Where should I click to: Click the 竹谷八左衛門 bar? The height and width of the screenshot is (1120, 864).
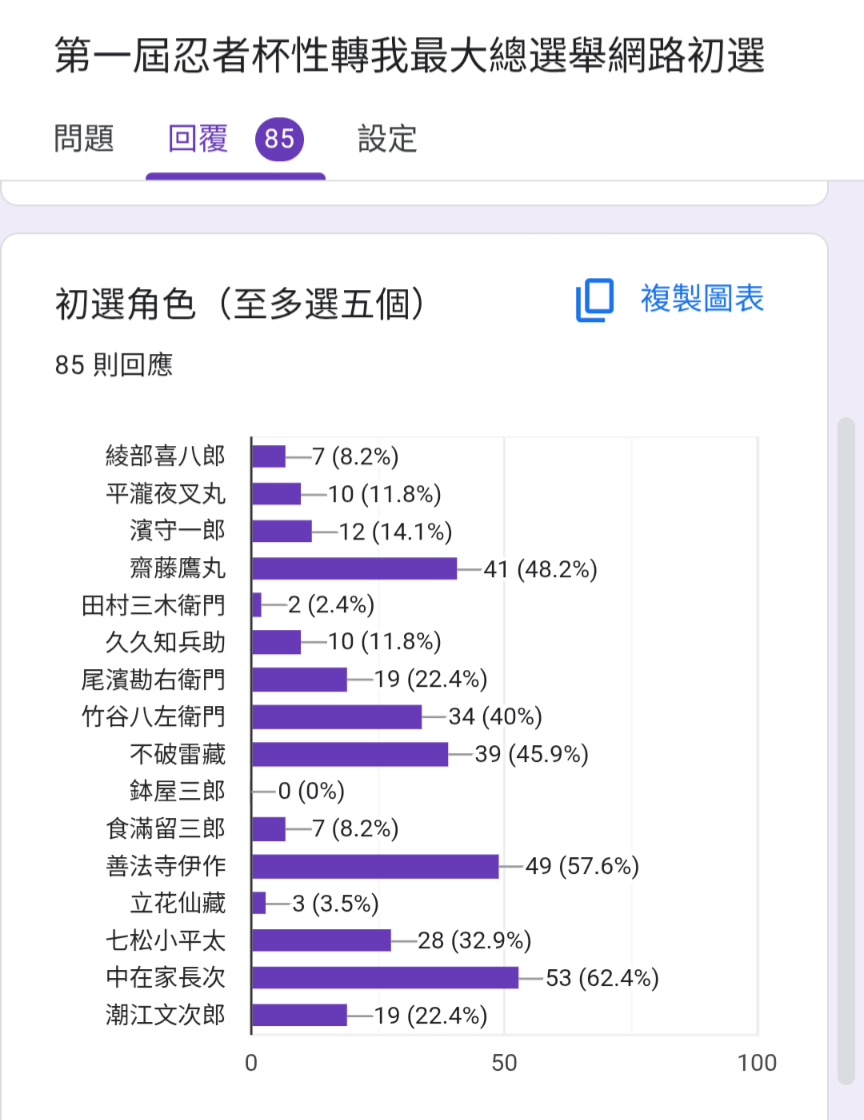(x=337, y=717)
